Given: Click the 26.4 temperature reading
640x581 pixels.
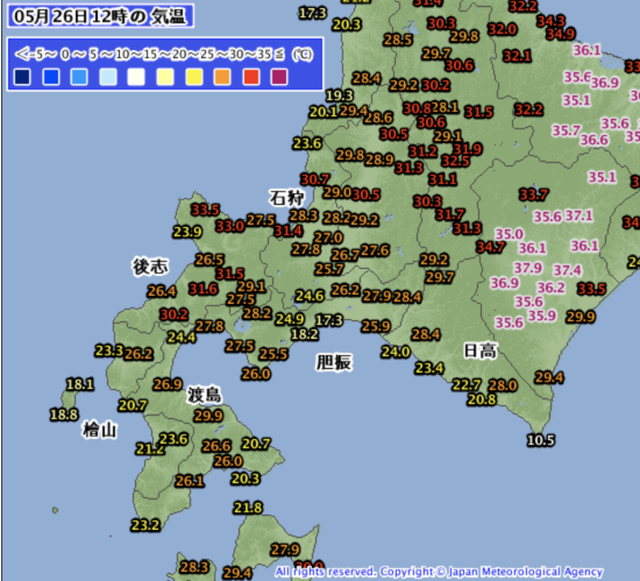Looking at the screenshot, I should (162, 291).
